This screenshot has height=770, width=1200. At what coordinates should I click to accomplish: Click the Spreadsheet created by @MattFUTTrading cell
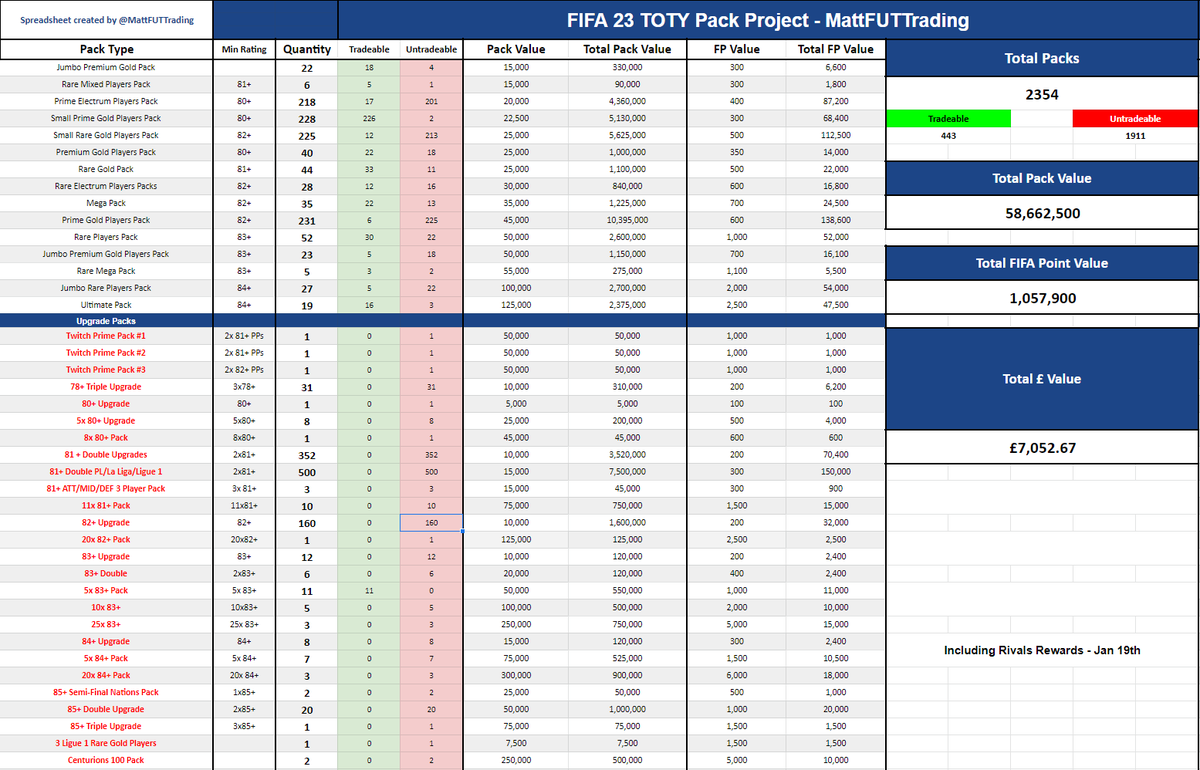pos(106,20)
